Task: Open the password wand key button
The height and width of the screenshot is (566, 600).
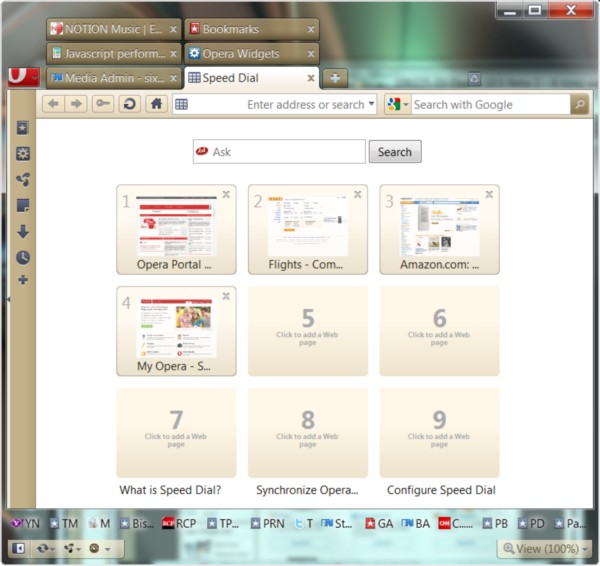Action: (103, 104)
